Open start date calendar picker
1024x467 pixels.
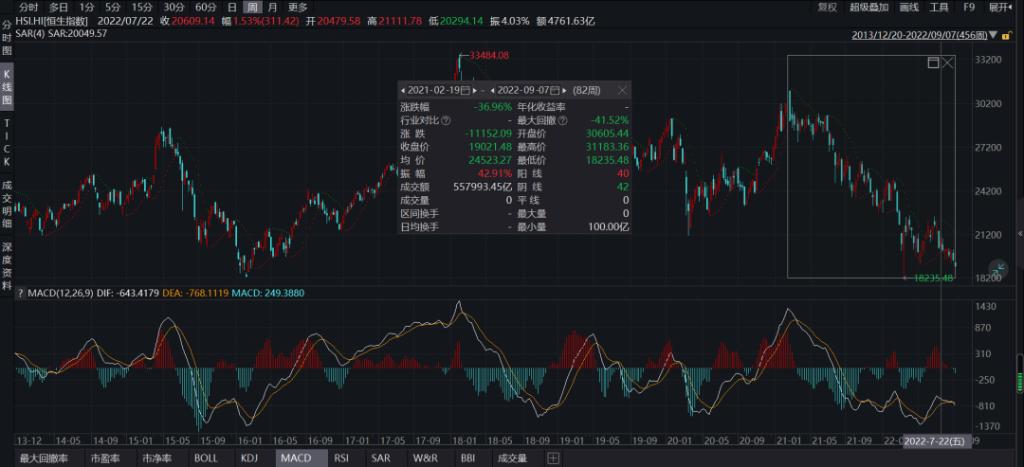coord(465,90)
